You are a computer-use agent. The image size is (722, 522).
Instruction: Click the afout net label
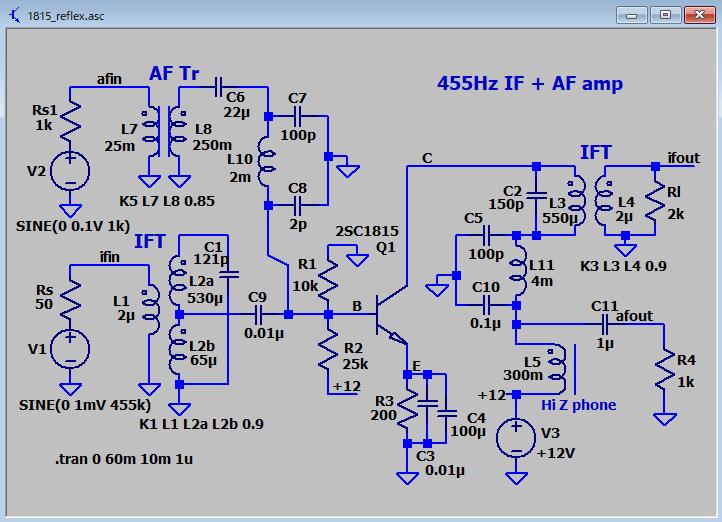tap(634, 316)
